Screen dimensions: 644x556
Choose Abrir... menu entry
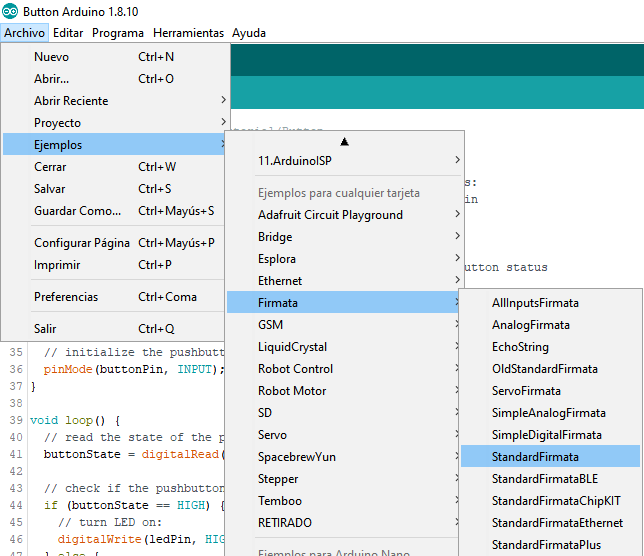pos(113,79)
